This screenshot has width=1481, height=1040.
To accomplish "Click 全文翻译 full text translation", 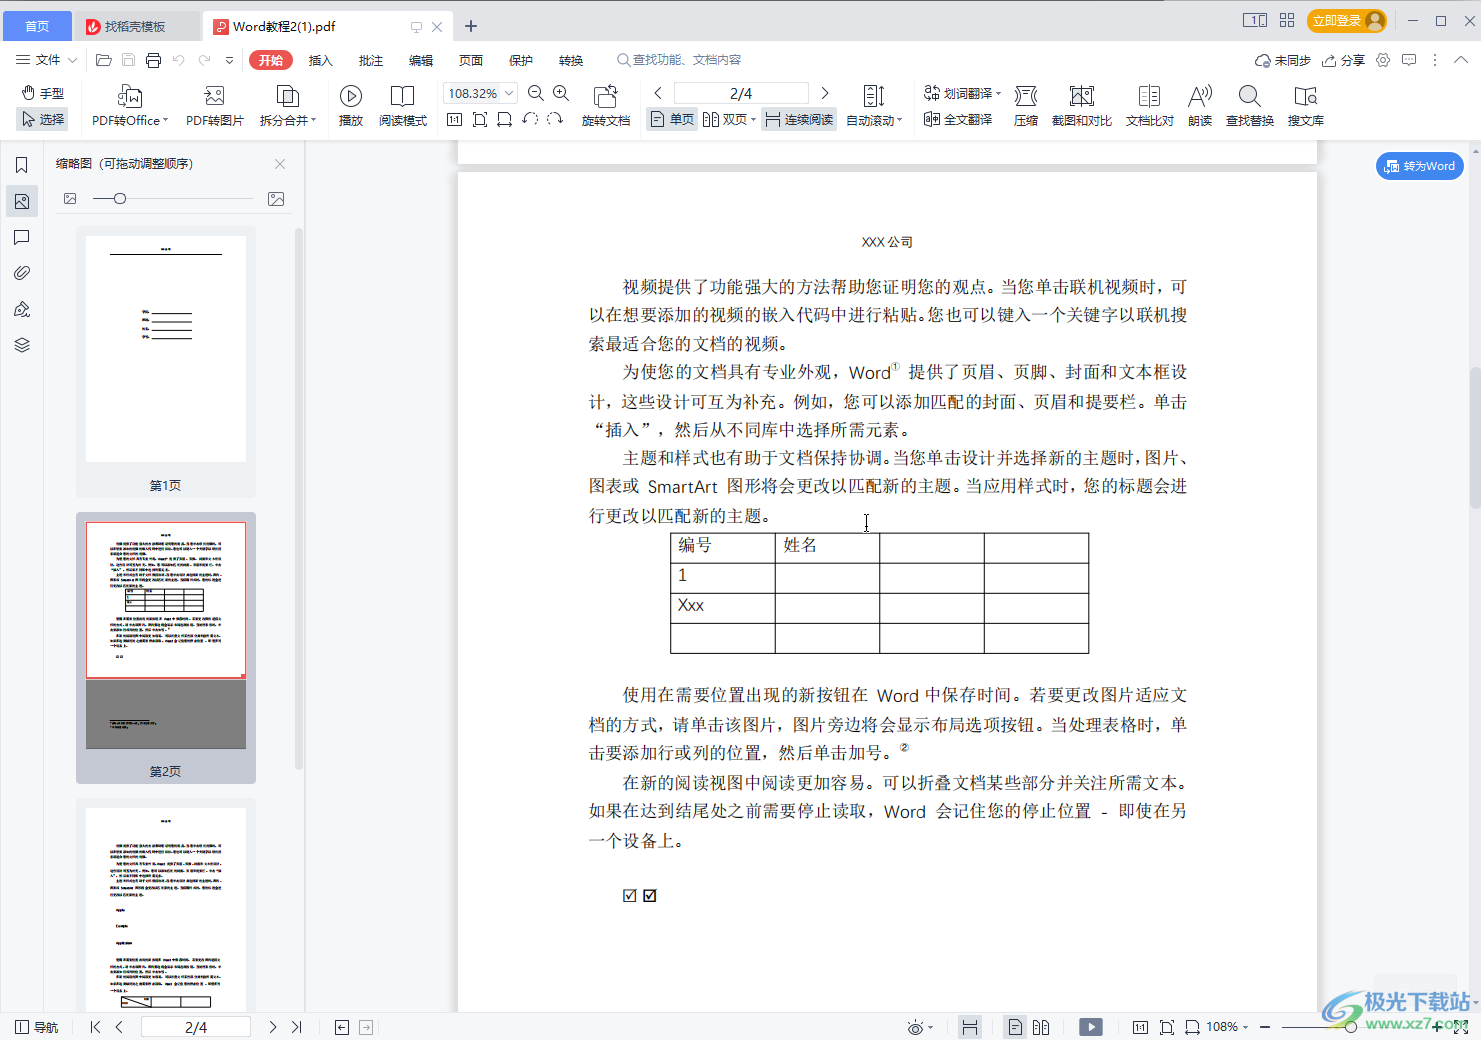I will (x=958, y=119).
